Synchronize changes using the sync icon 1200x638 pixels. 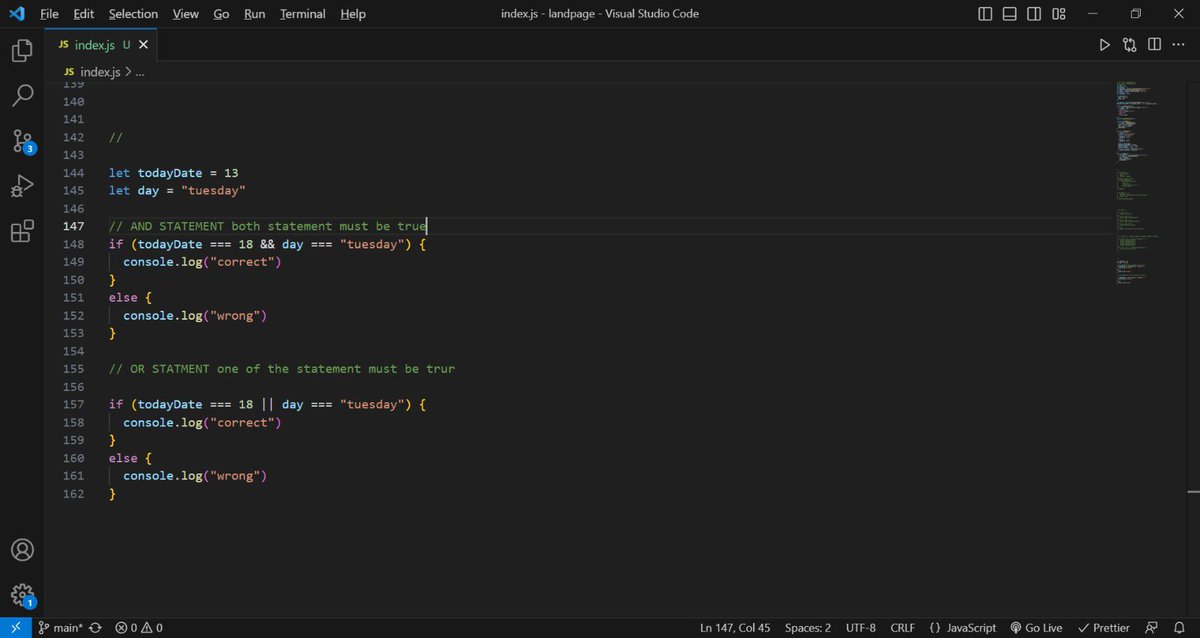(95, 628)
